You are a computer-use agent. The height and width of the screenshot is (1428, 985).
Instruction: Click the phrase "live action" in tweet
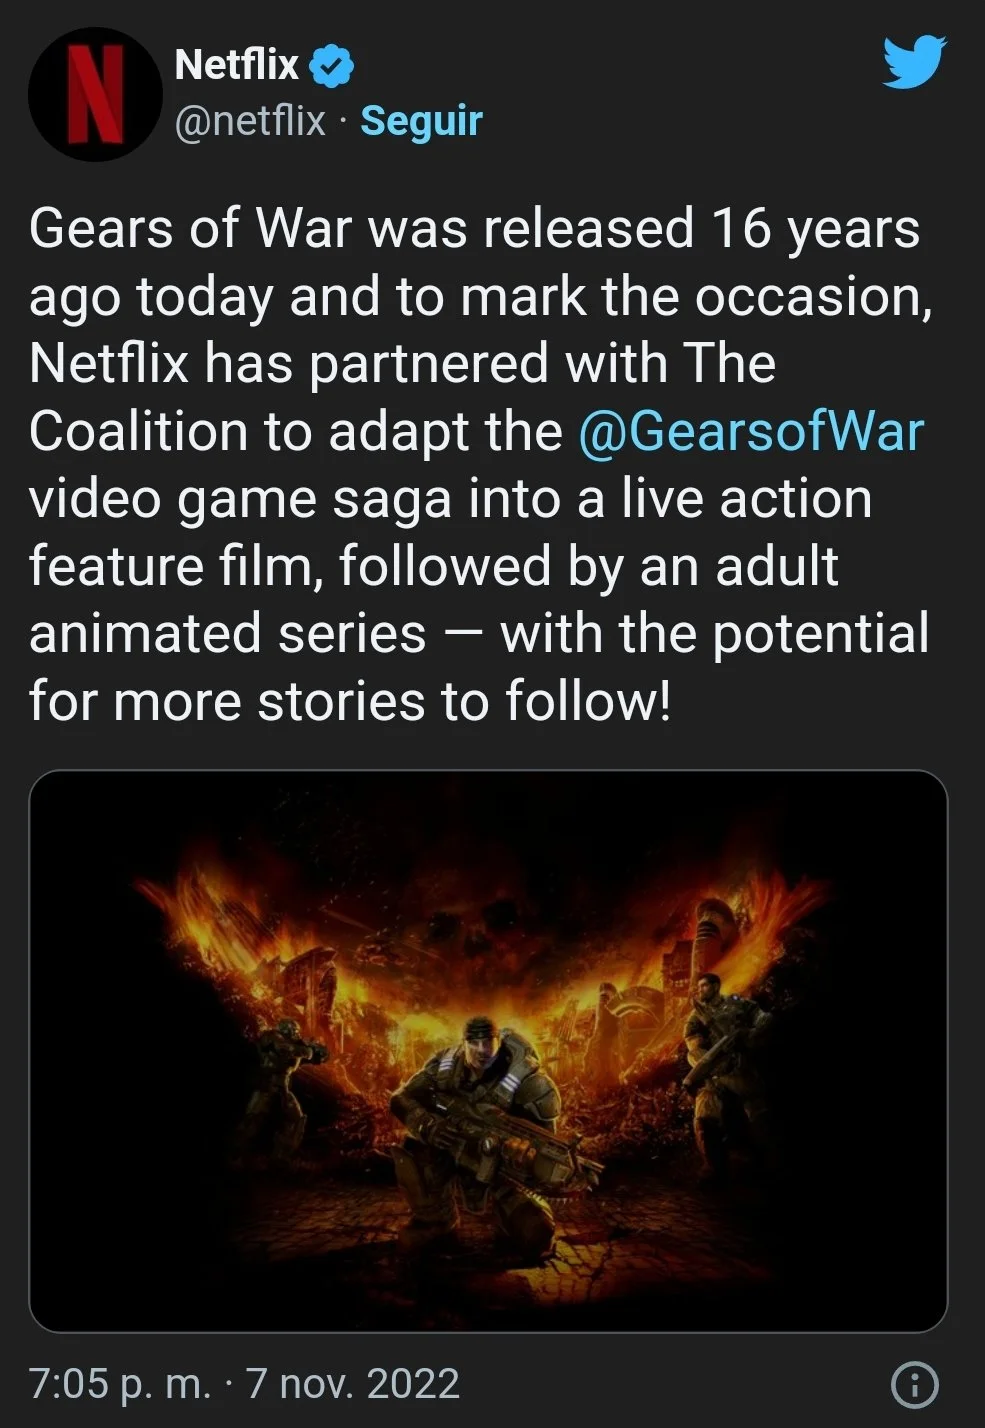[x=747, y=498]
